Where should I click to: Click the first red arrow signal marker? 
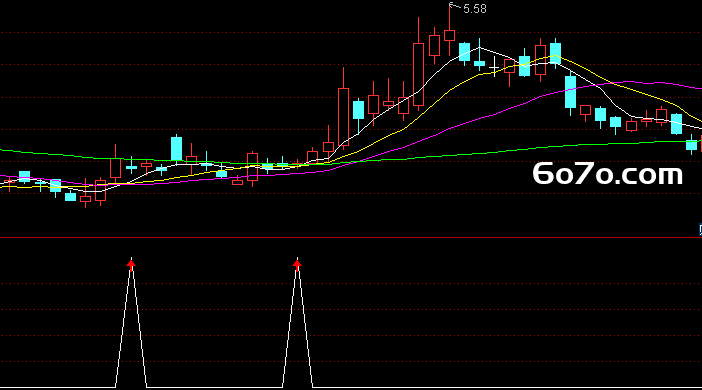(131, 265)
